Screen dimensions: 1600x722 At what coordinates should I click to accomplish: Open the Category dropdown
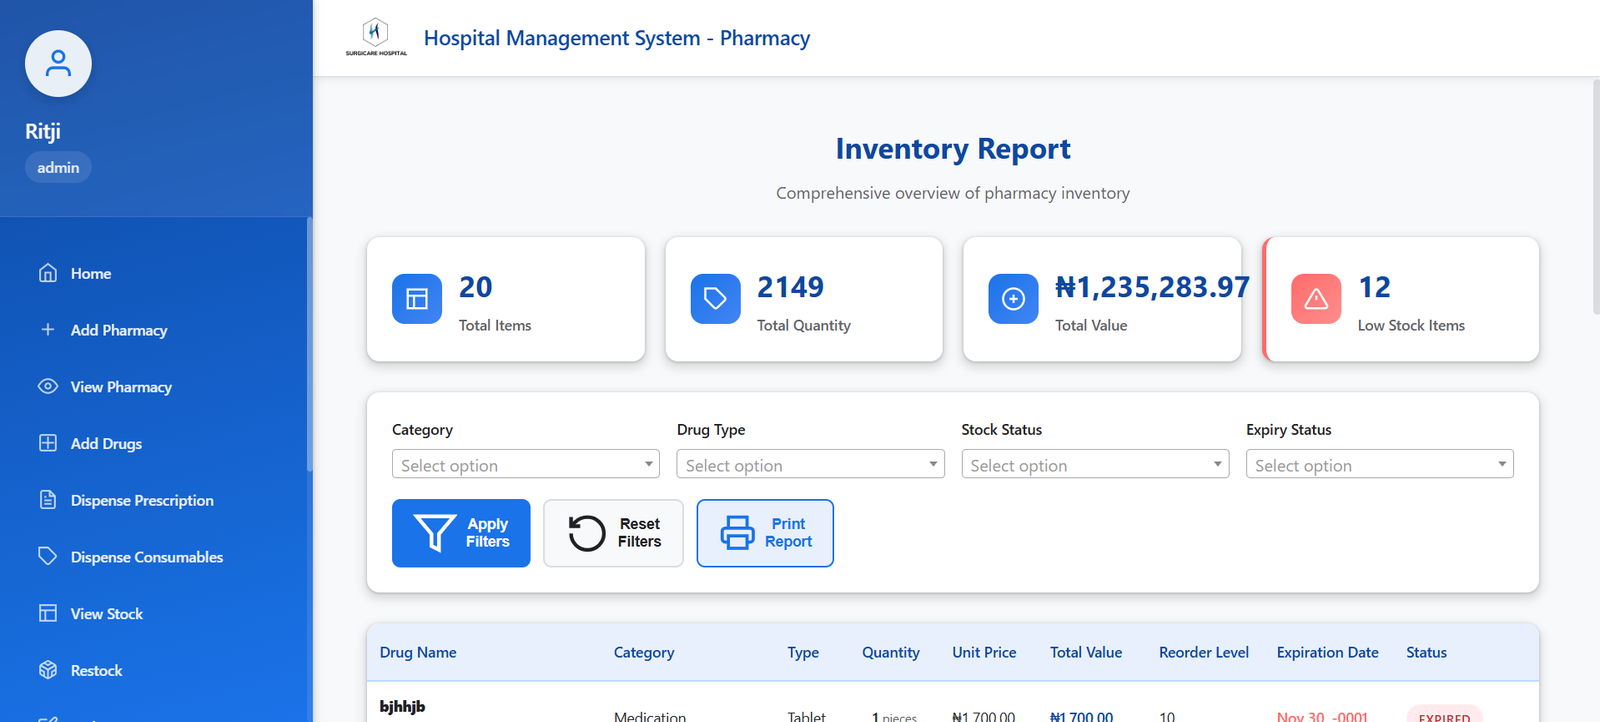[526, 465]
